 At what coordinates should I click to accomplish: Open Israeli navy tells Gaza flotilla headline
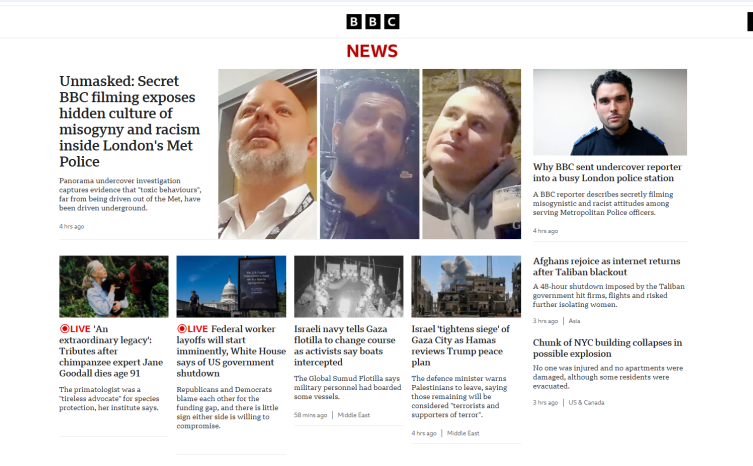345,345
